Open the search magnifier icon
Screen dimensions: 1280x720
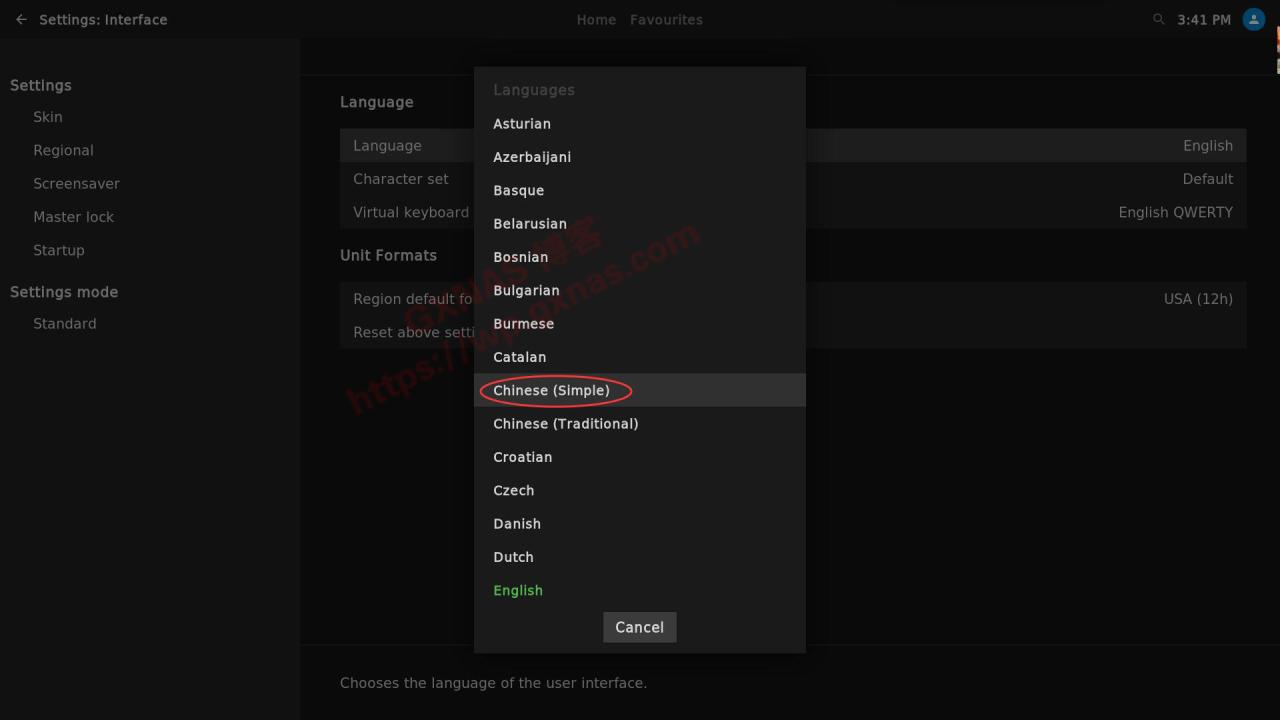click(1158, 20)
